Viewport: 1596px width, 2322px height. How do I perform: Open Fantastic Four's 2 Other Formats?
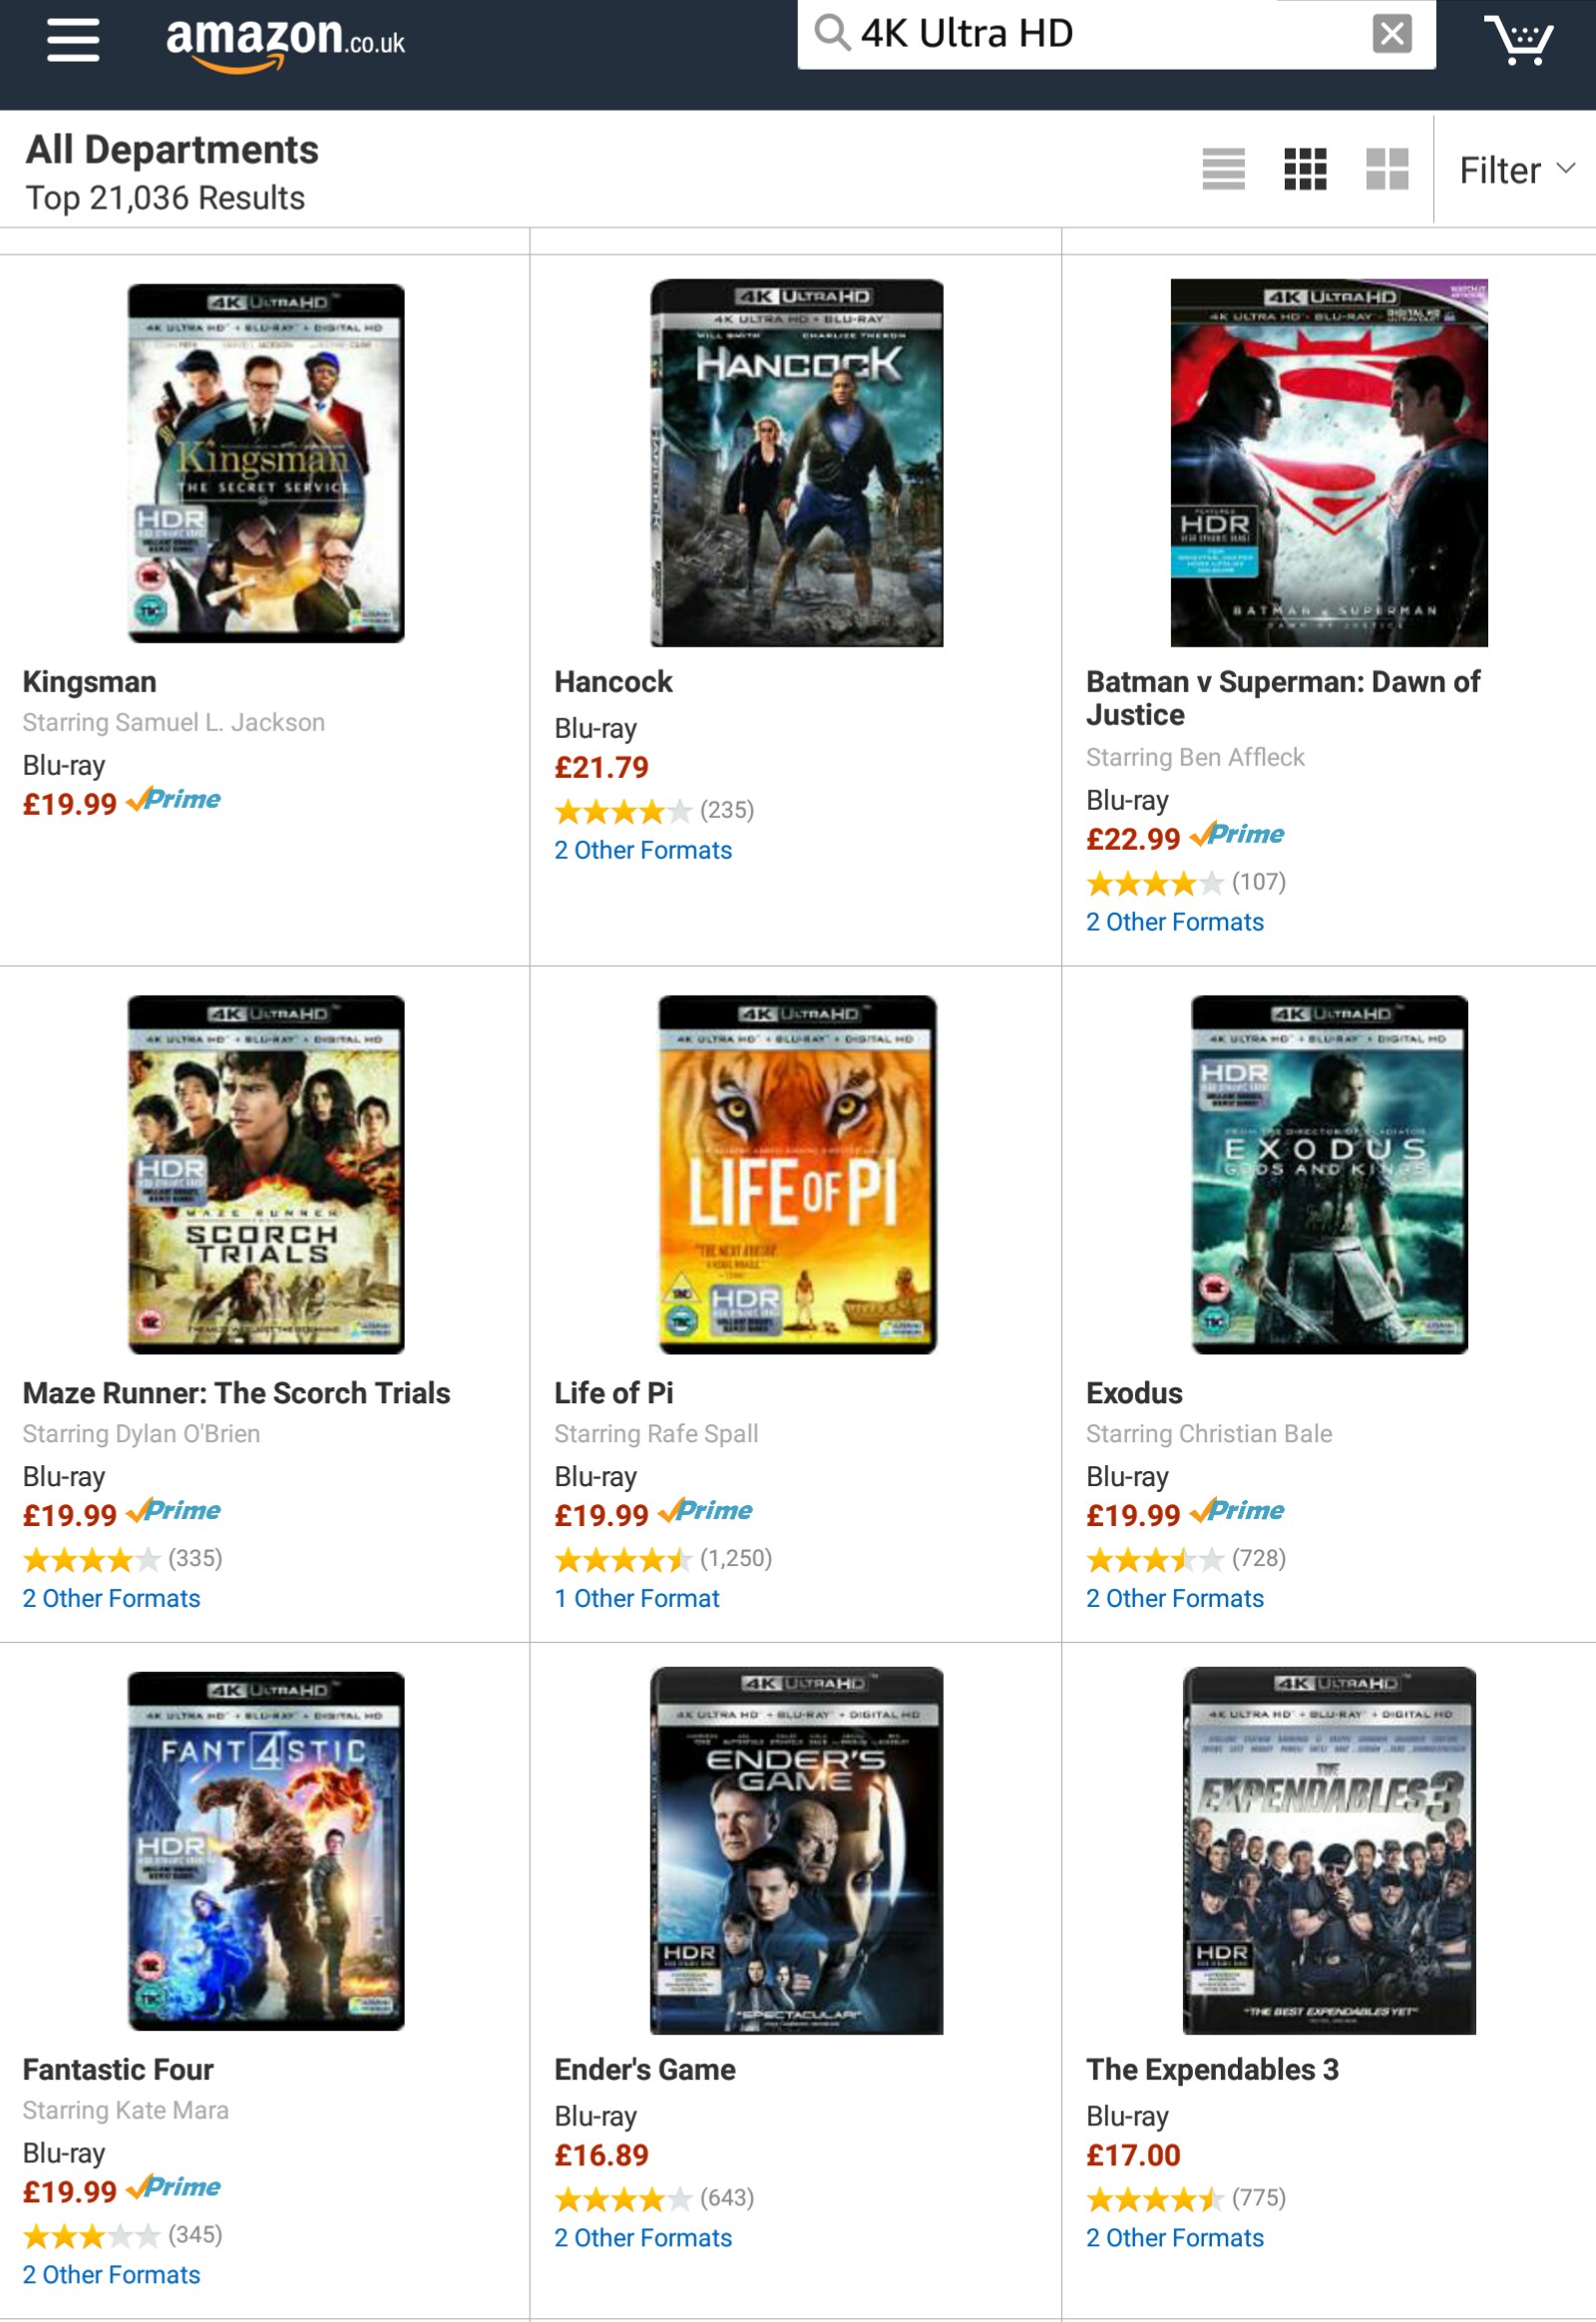click(111, 2275)
